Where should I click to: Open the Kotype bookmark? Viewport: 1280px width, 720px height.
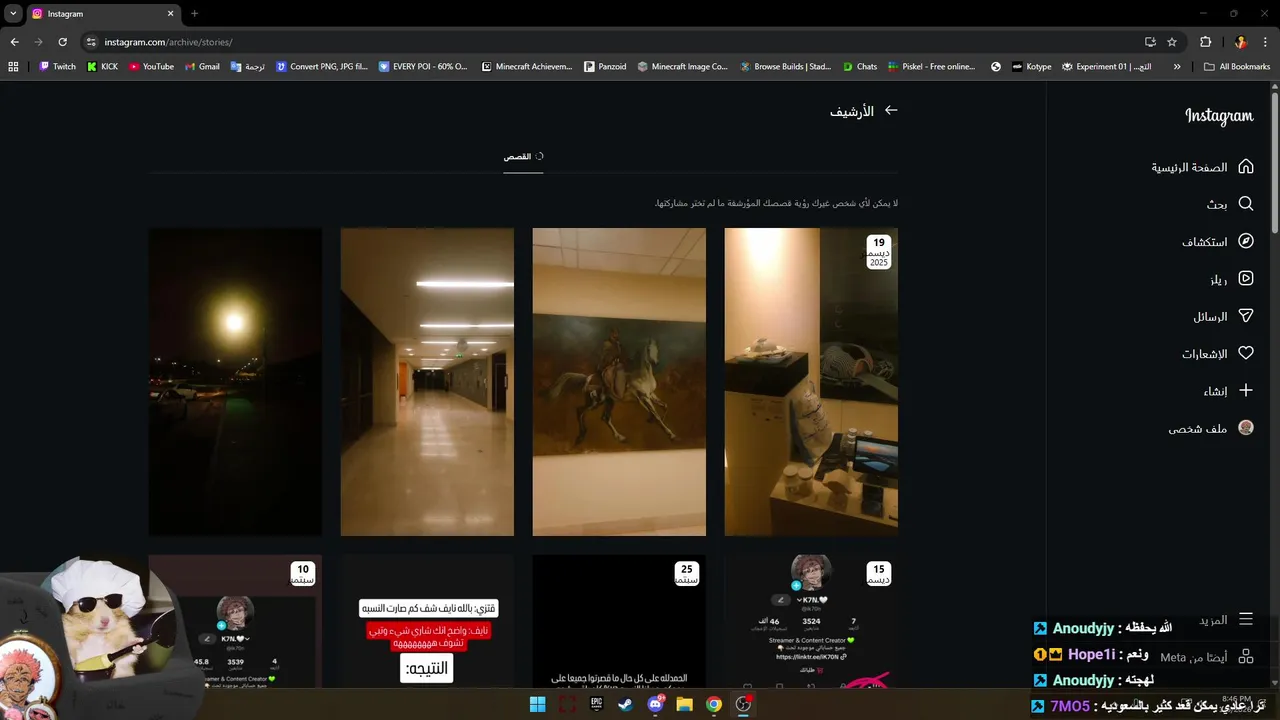pyautogui.click(x=1031, y=67)
